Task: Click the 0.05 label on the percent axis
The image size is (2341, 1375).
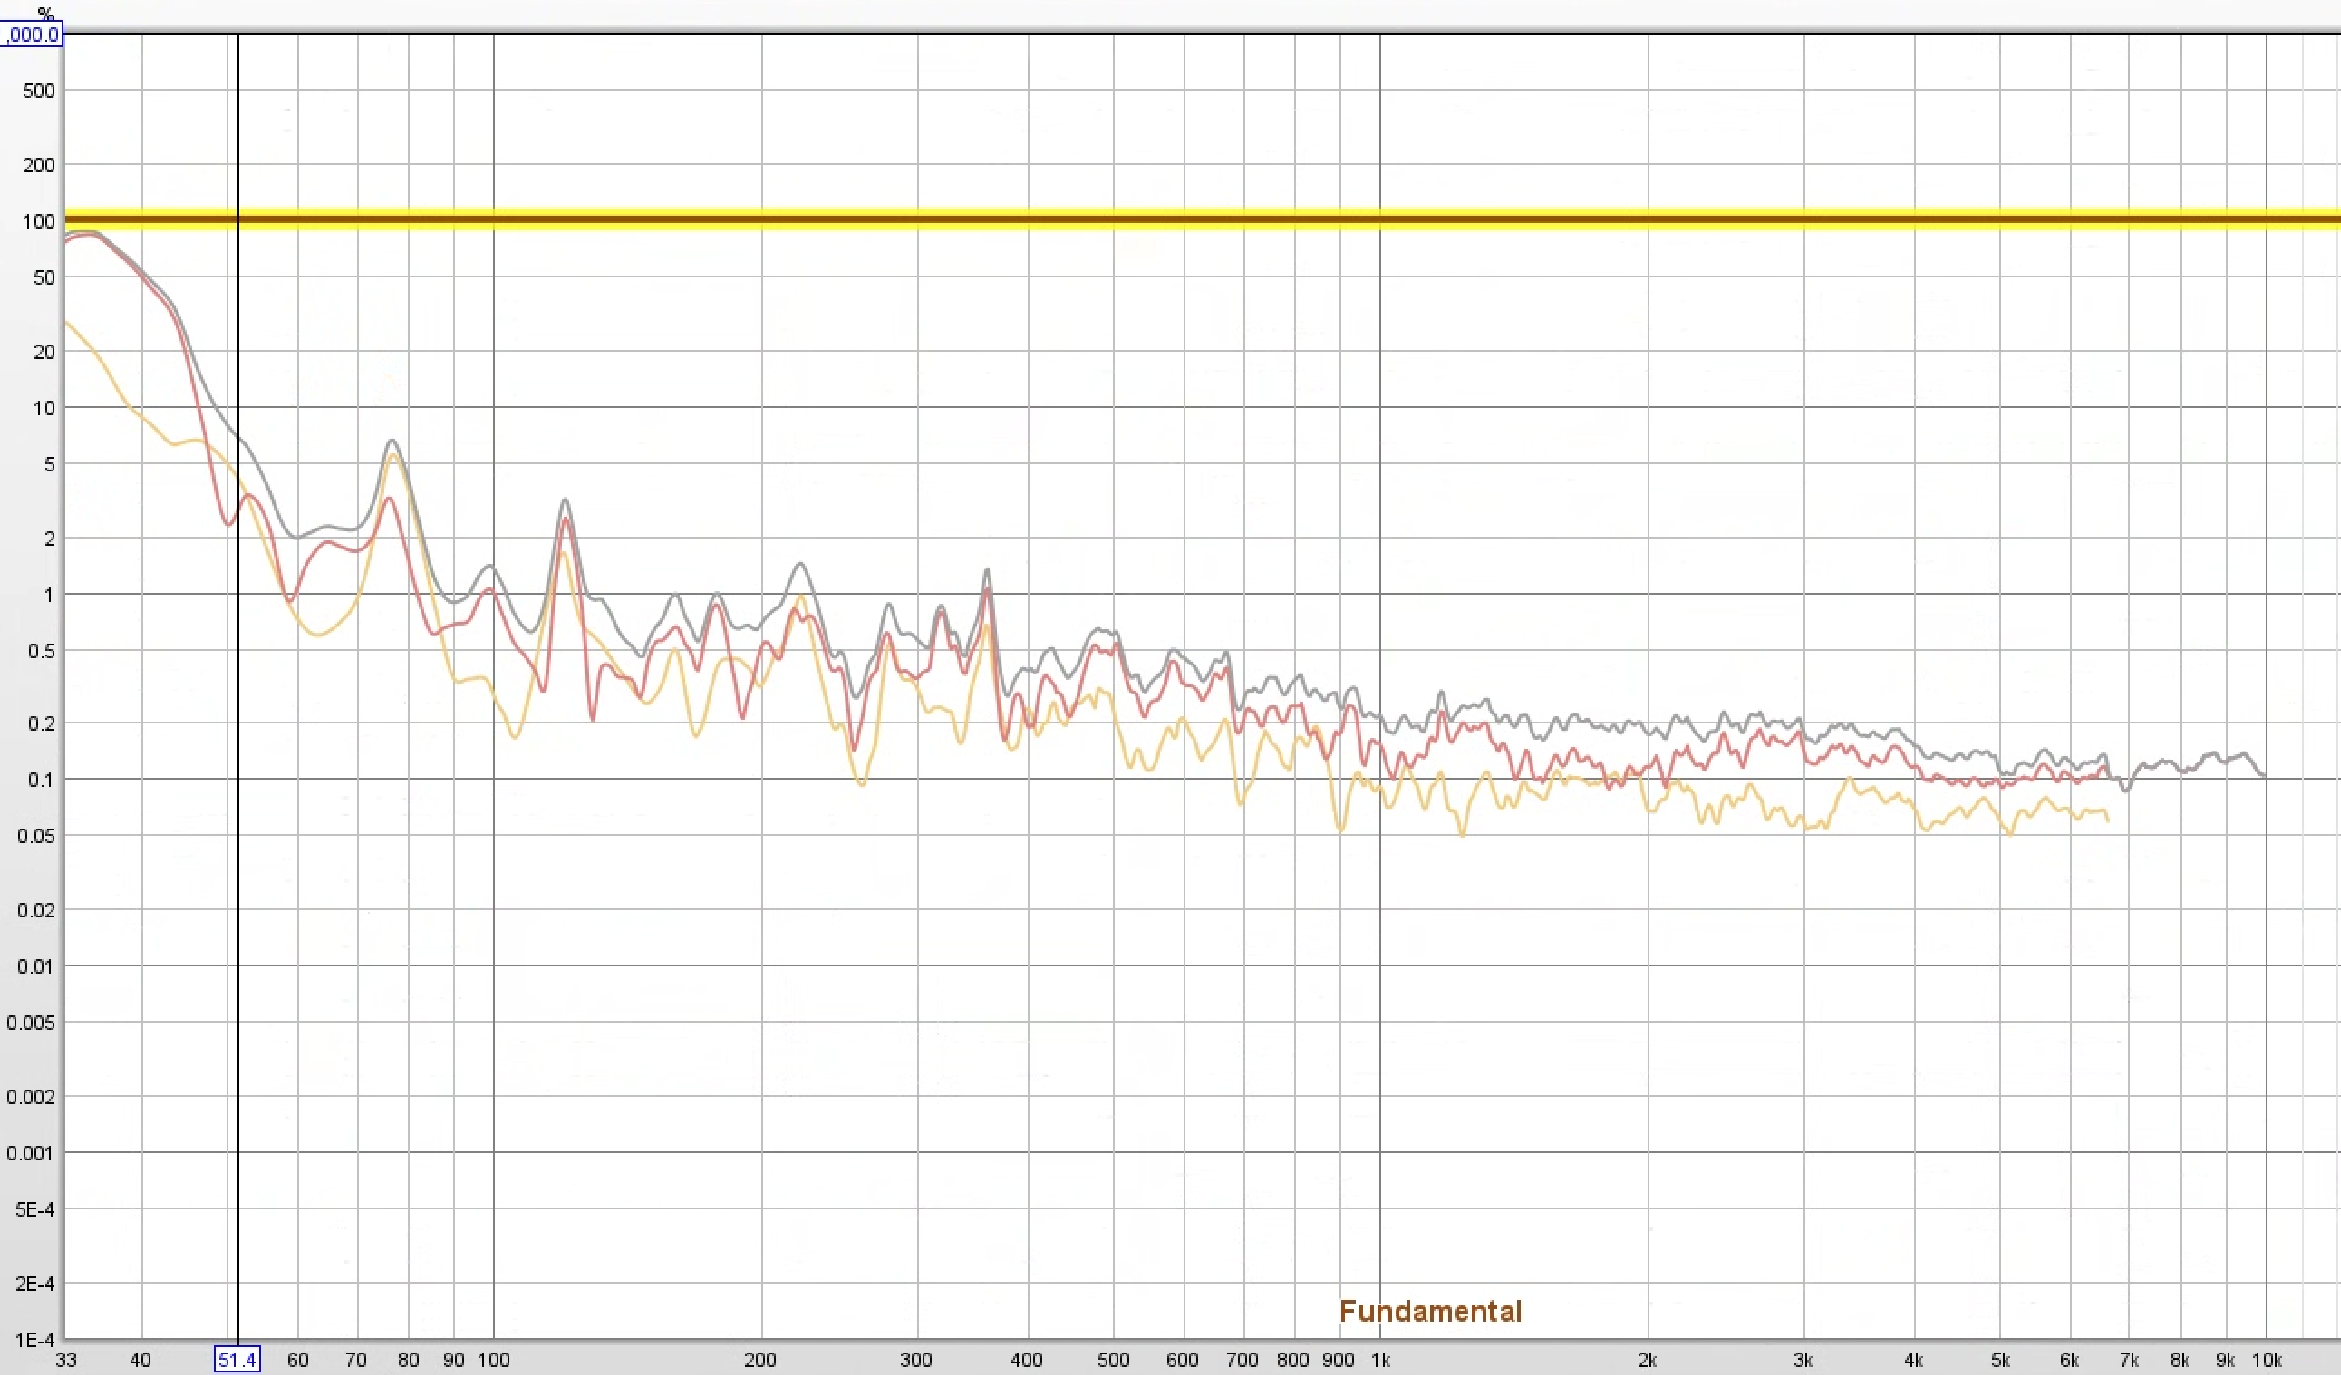Action: point(35,836)
